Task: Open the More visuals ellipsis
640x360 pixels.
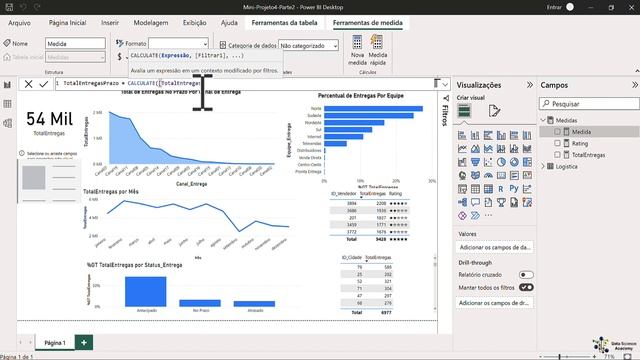Action: 488,216
